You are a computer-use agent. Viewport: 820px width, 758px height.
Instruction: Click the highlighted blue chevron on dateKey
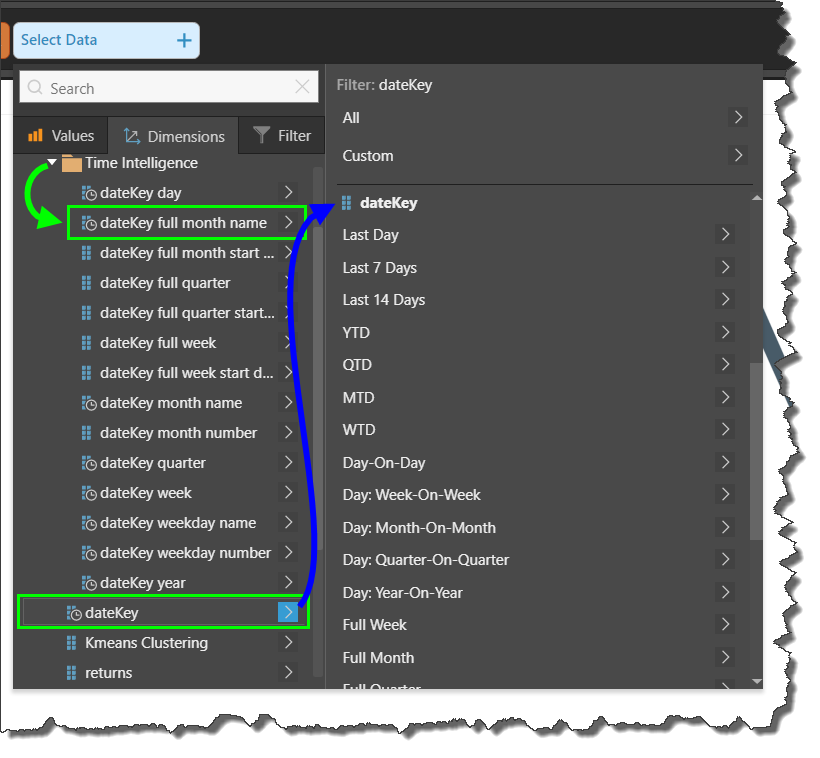pyautogui.click(x=288, y=612)
